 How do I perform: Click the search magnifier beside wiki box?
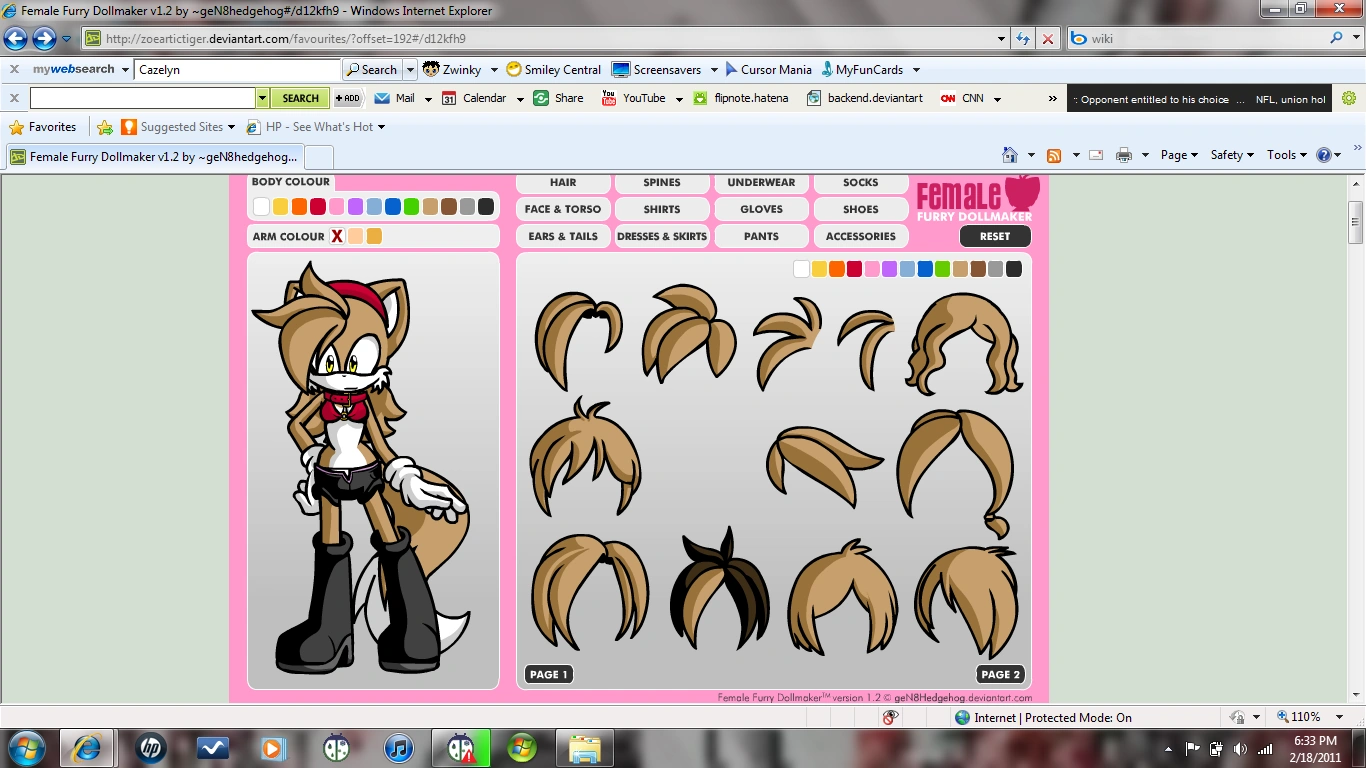point(1336,38)
